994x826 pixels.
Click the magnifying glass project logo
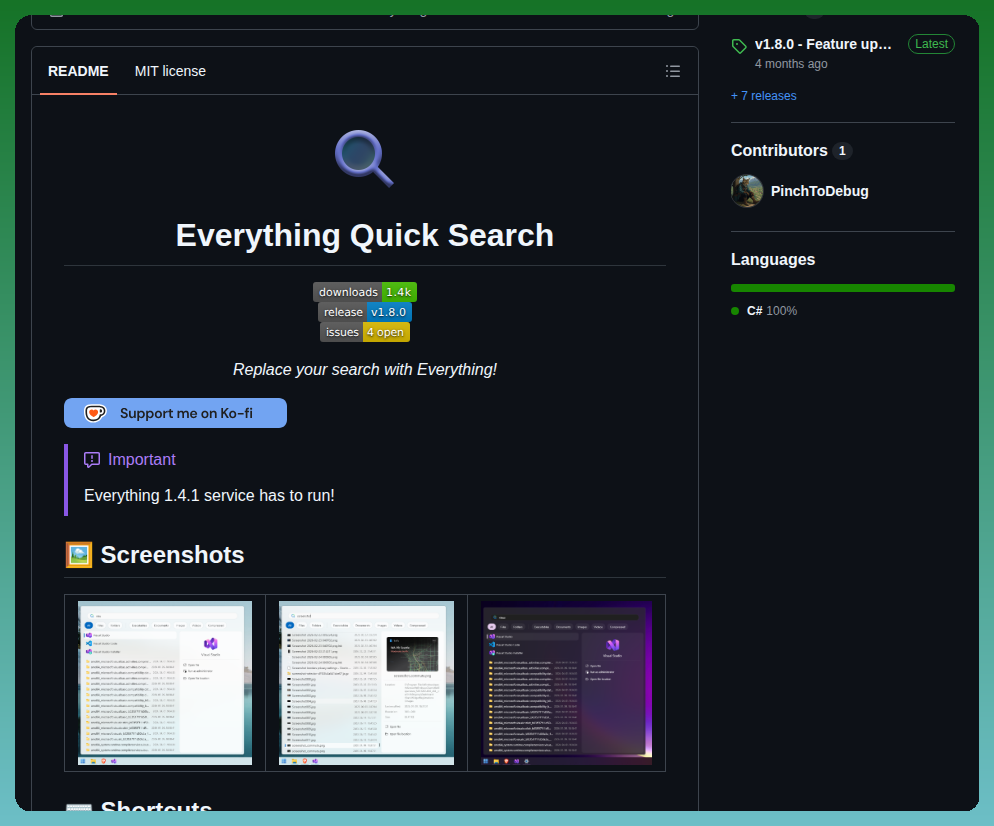click(365, 158)
